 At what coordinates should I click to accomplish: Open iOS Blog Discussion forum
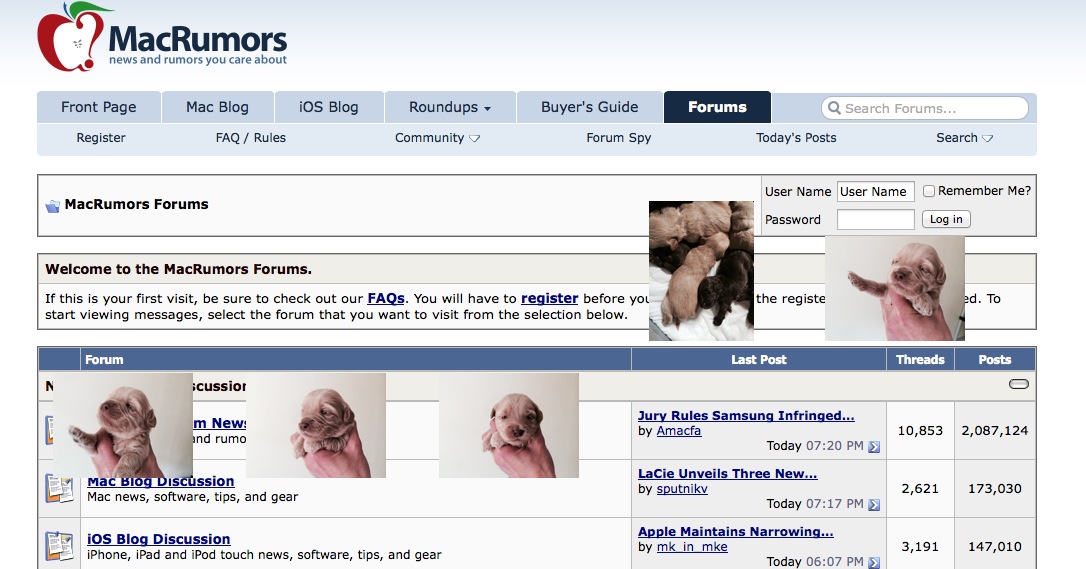[159, 539]
